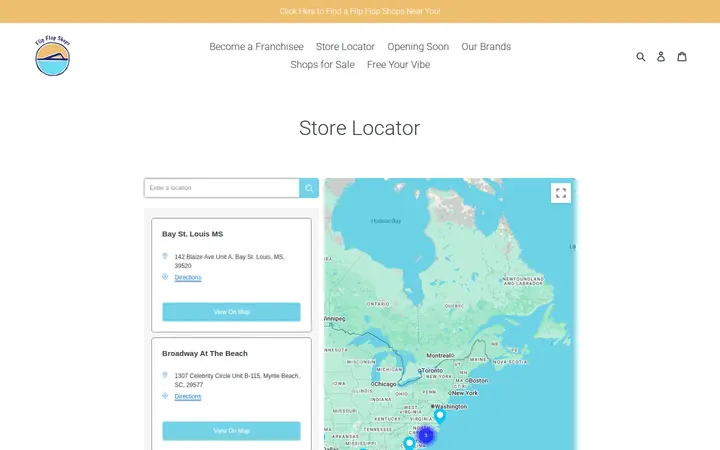720x450 pixels.
Task: Click View On Map for Broadway At The Beach
Action: click(231, 431)
